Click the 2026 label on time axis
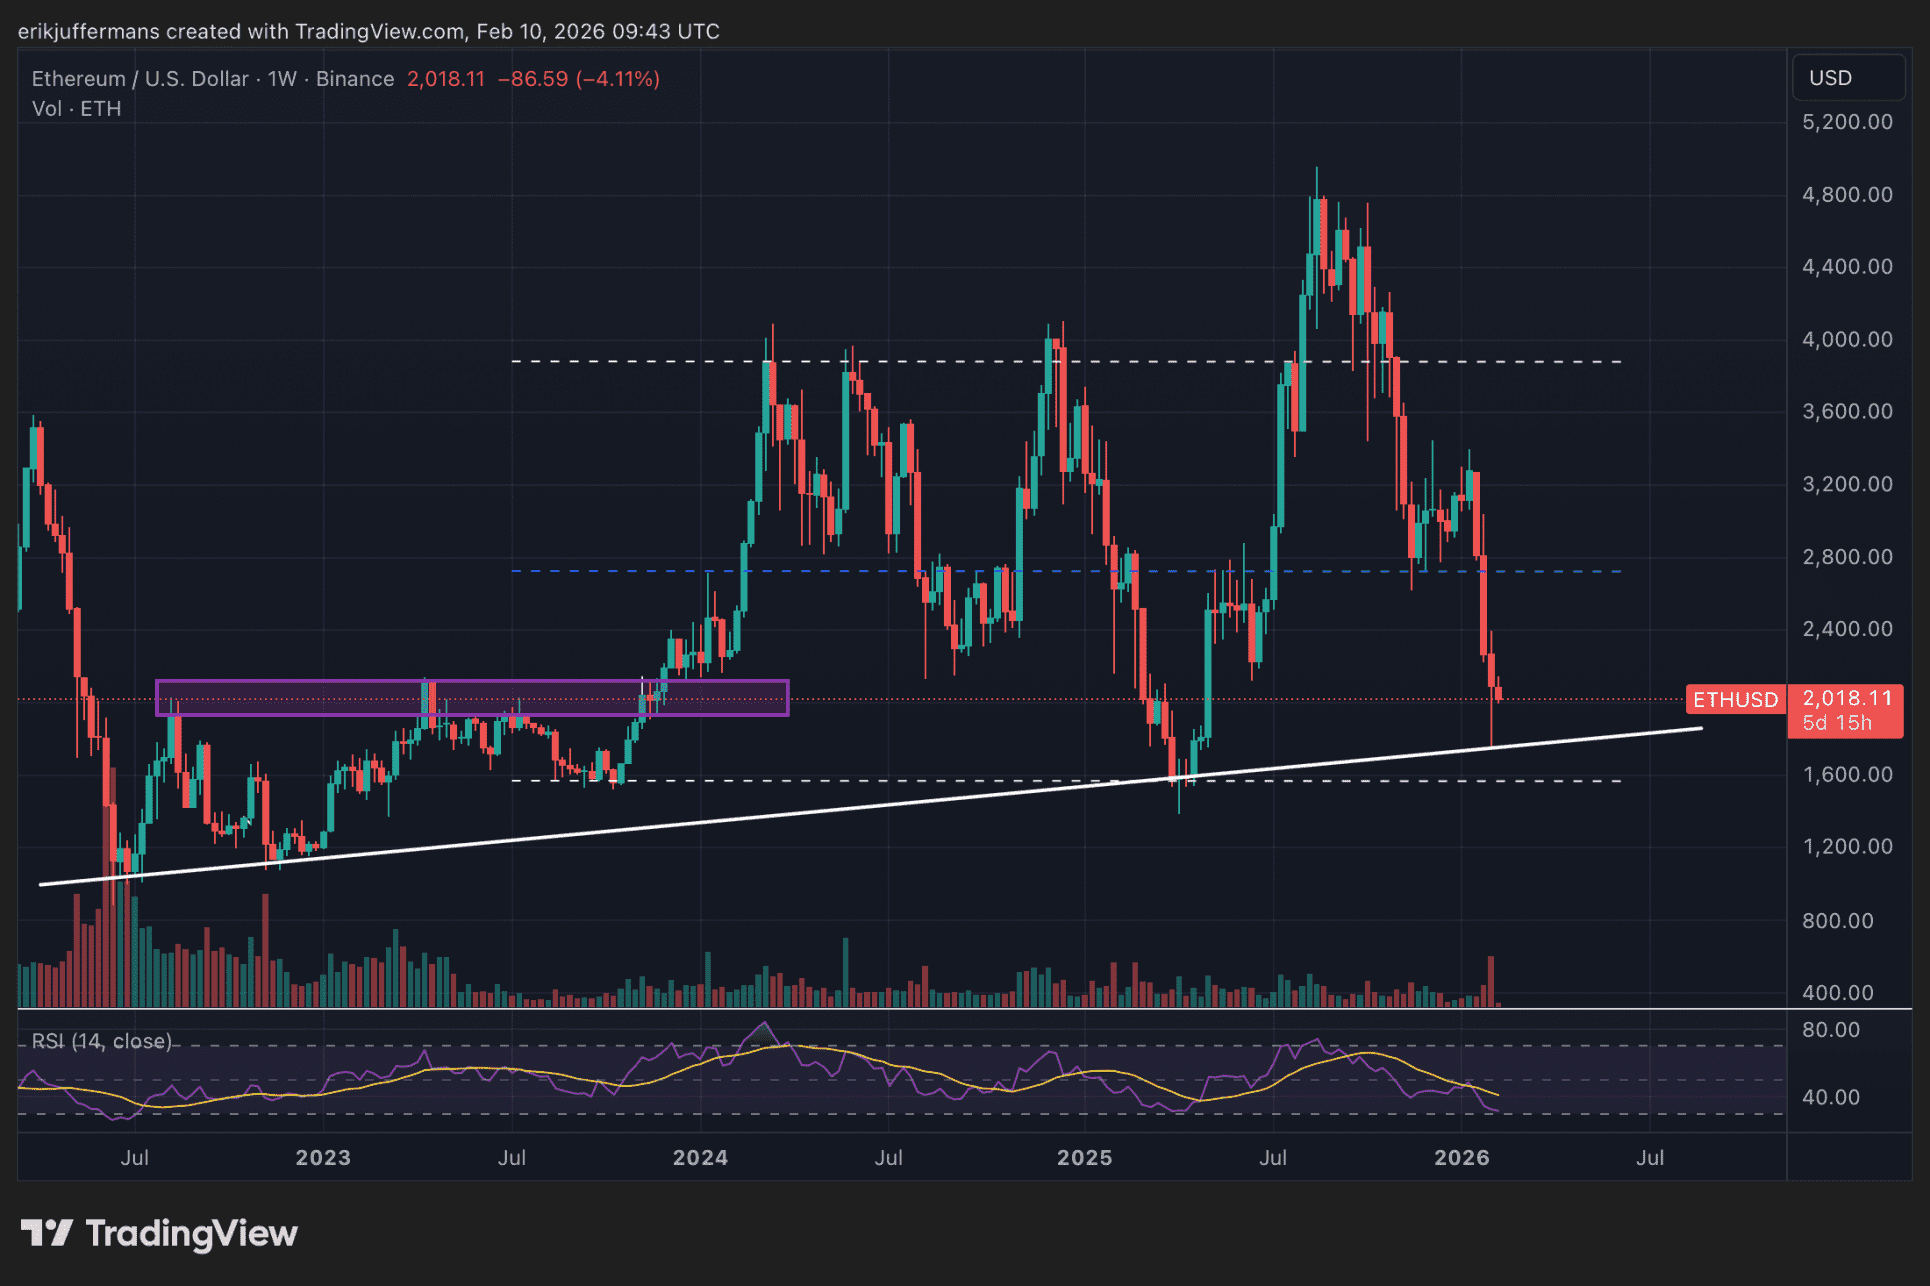Screen dimensions: 1930x1286 tap(1461, 1158)
